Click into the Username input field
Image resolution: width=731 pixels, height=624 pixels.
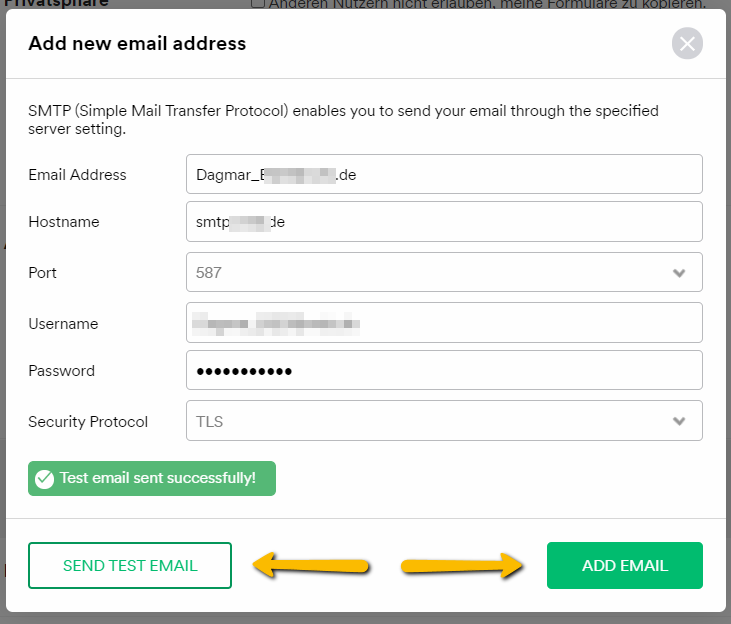(x=444, y=323)
